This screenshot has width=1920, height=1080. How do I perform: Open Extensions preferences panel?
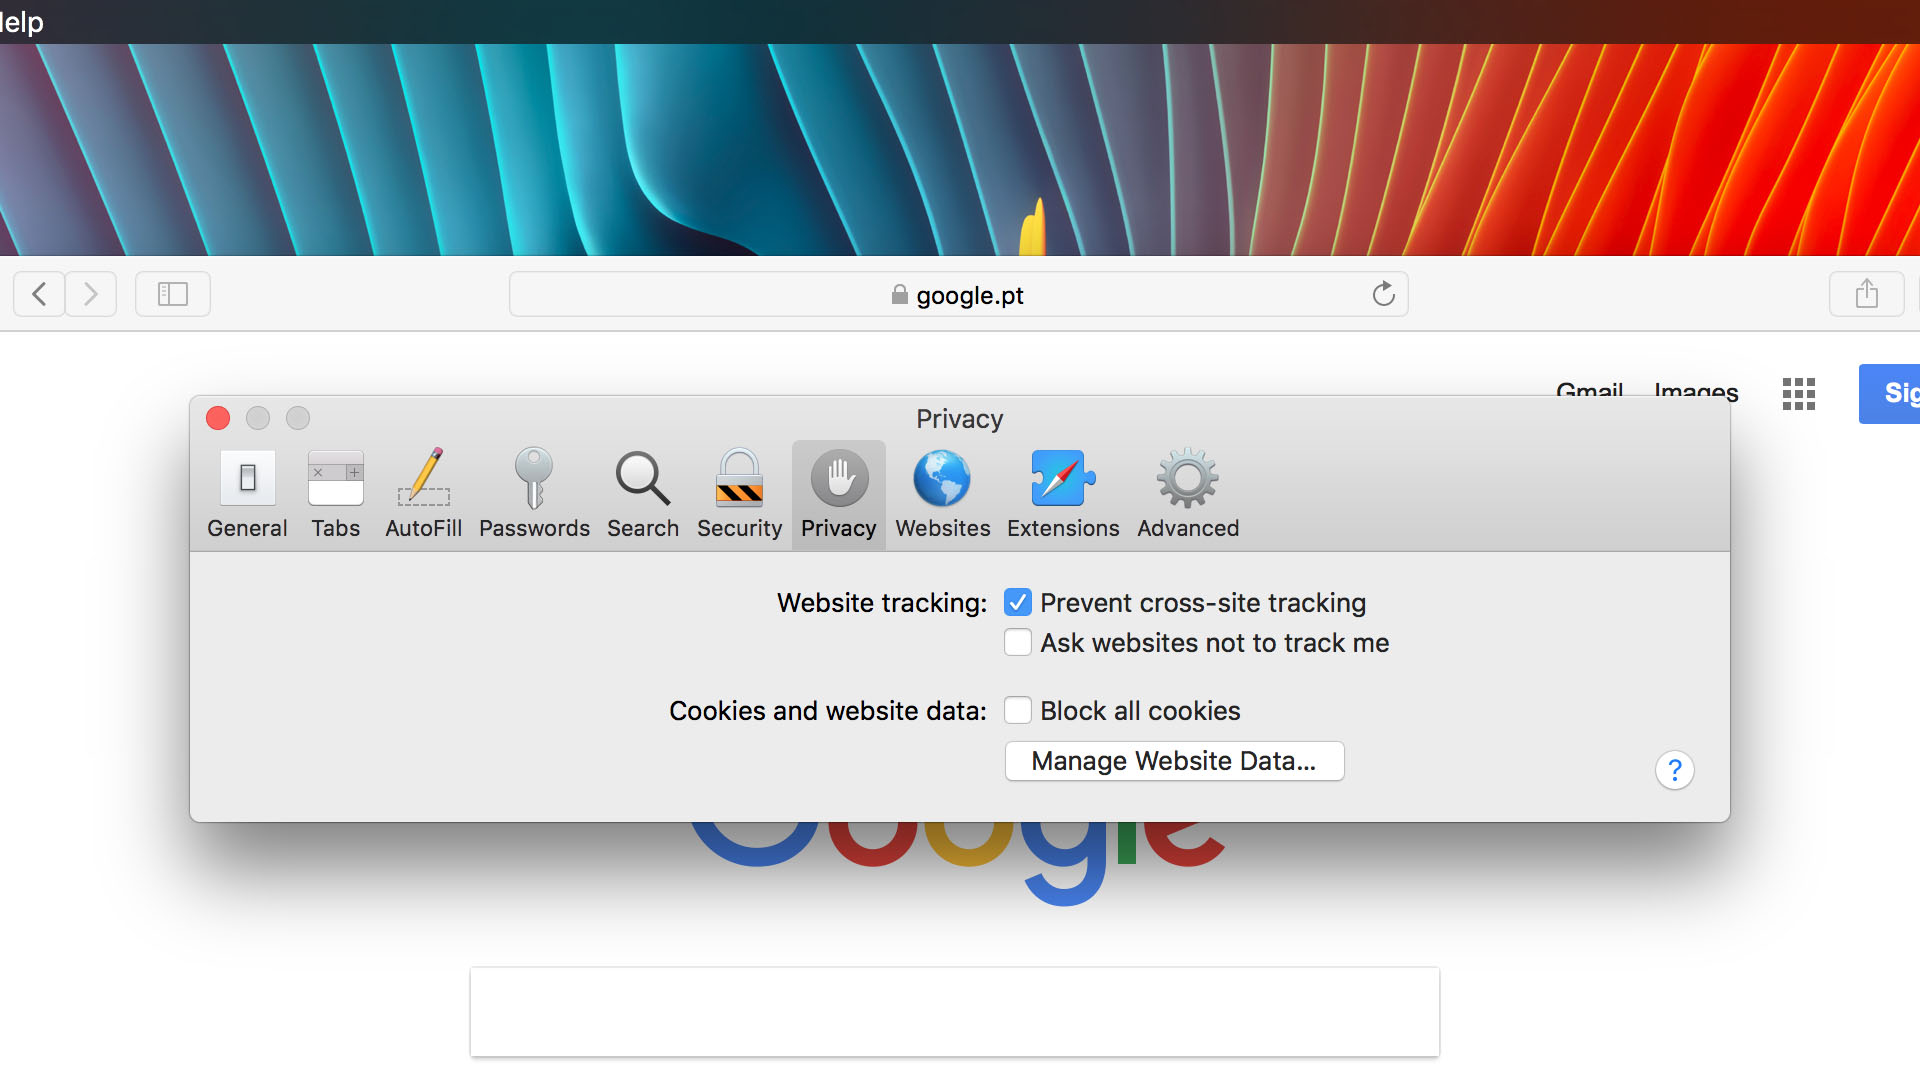(1063, 493)
